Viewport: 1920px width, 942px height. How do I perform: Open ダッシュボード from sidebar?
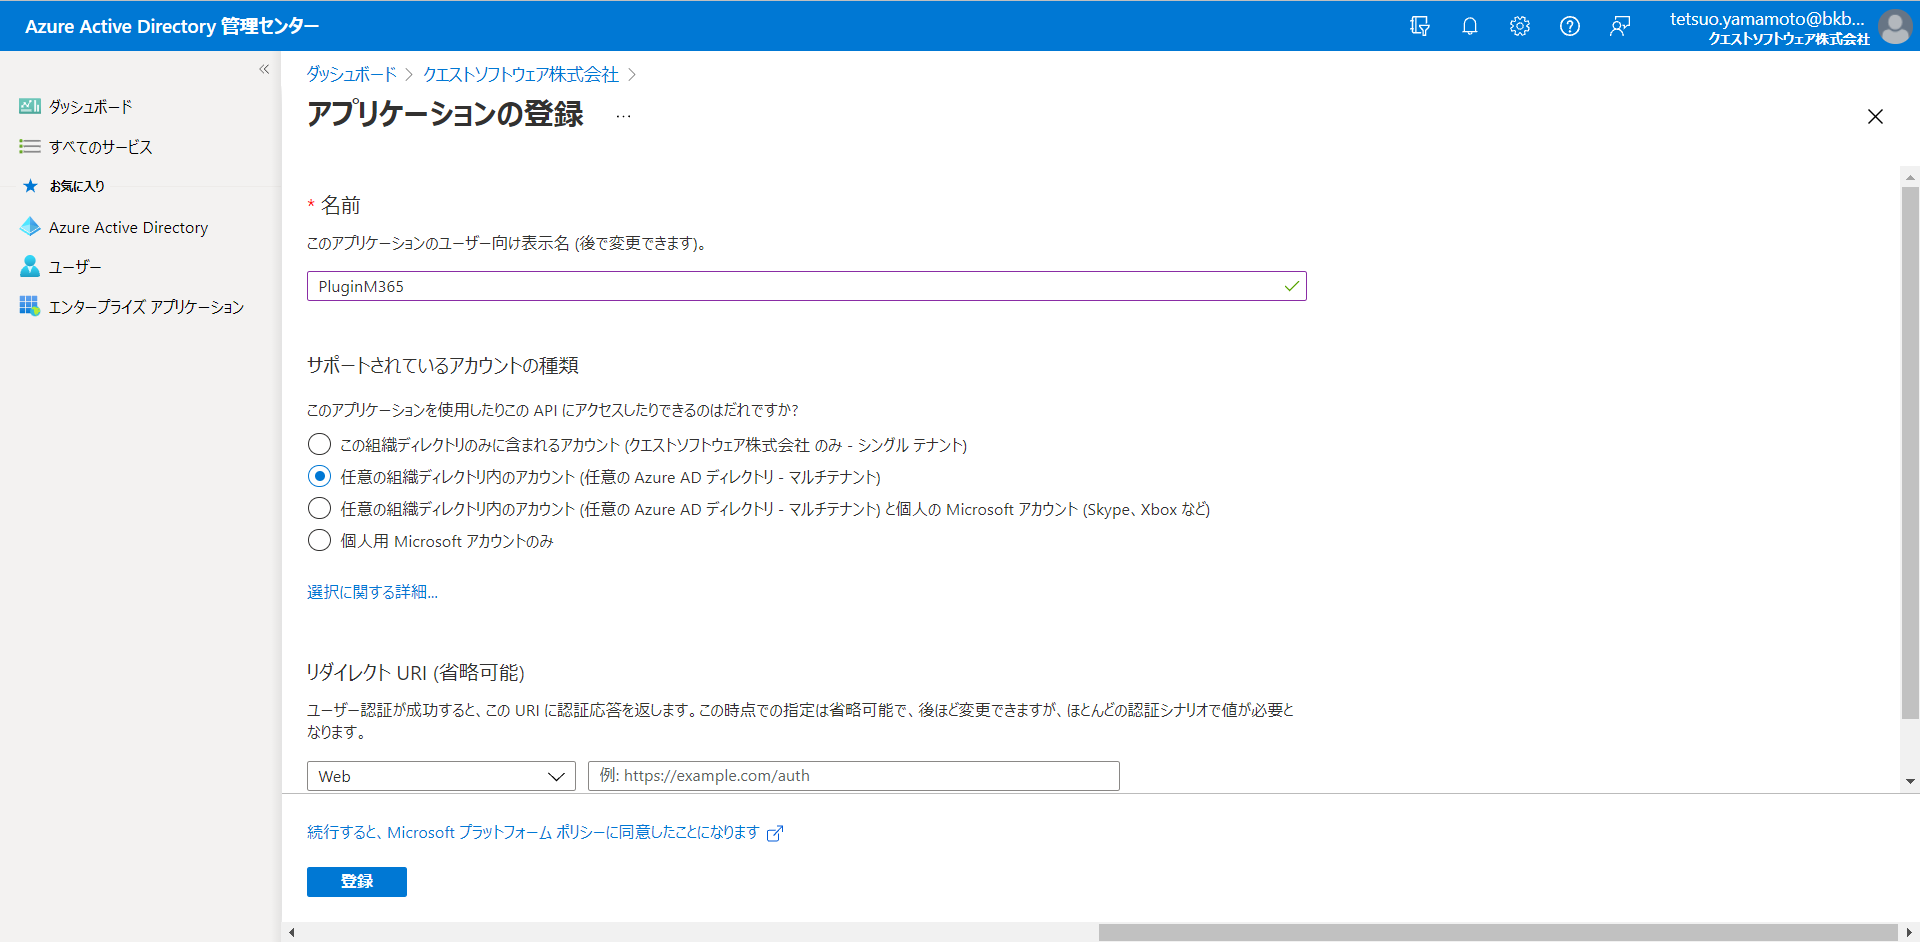[91, 106]
